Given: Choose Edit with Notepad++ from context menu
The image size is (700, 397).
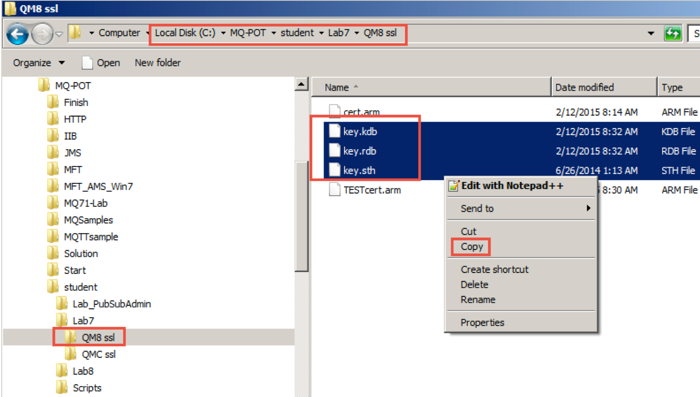Looking at the screenshot, I should [521, 186].
